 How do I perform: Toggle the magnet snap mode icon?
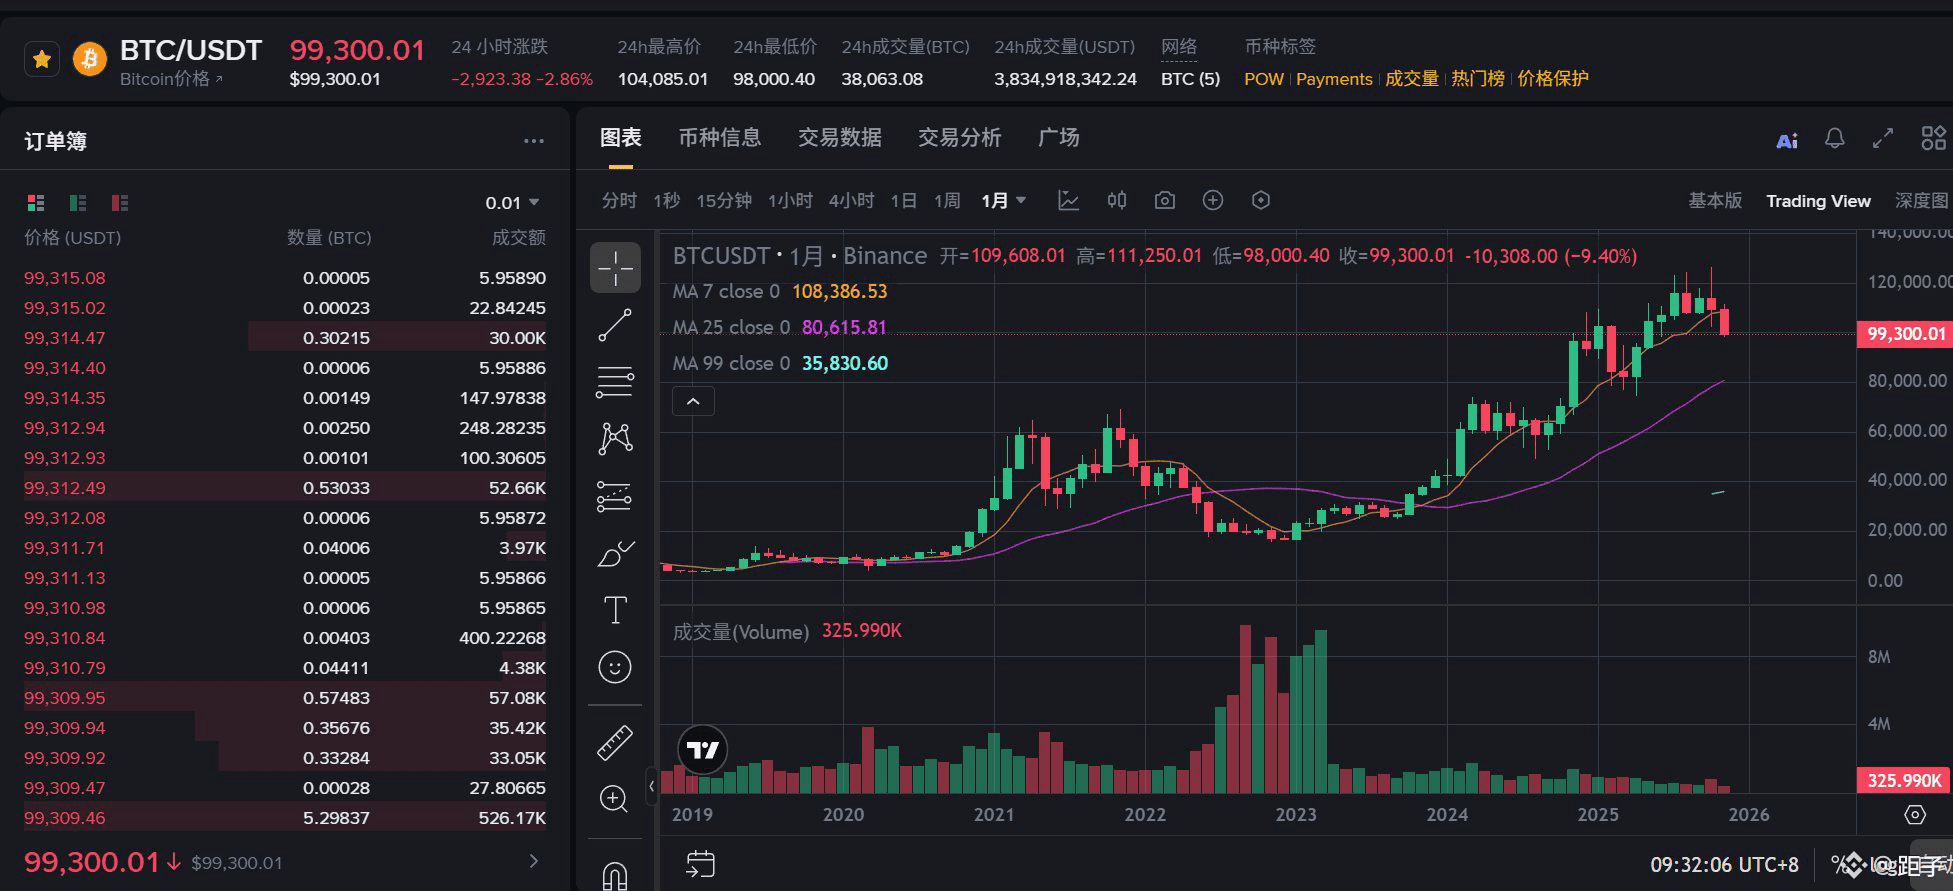pos(615,874)
